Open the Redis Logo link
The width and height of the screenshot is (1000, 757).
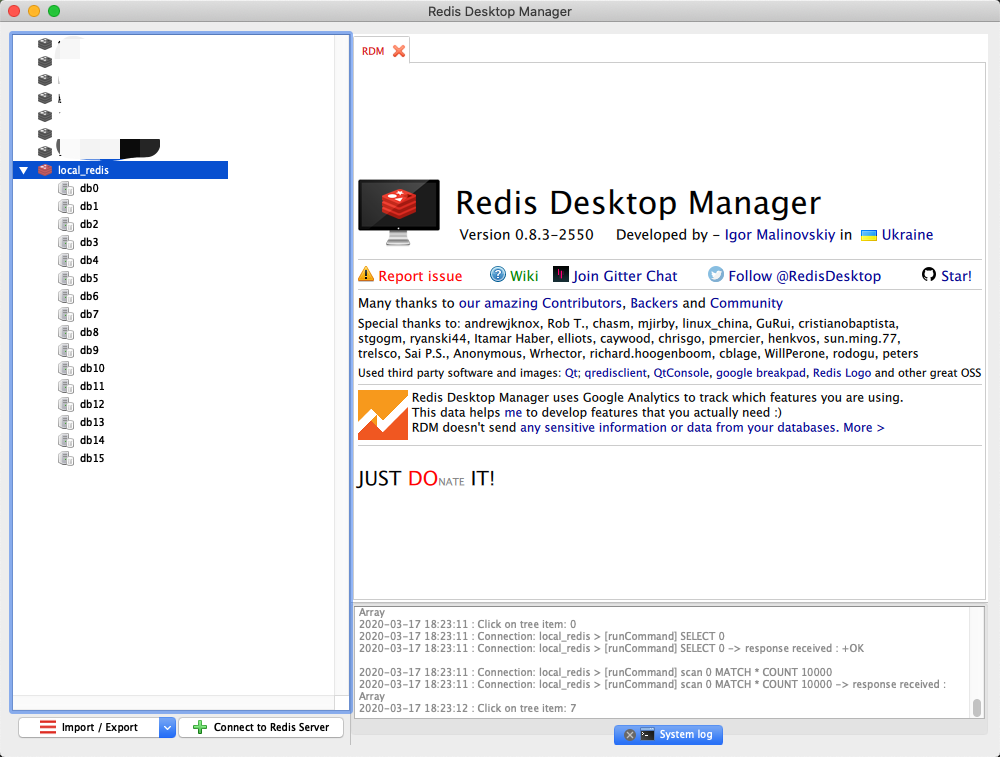coord(841,373)
